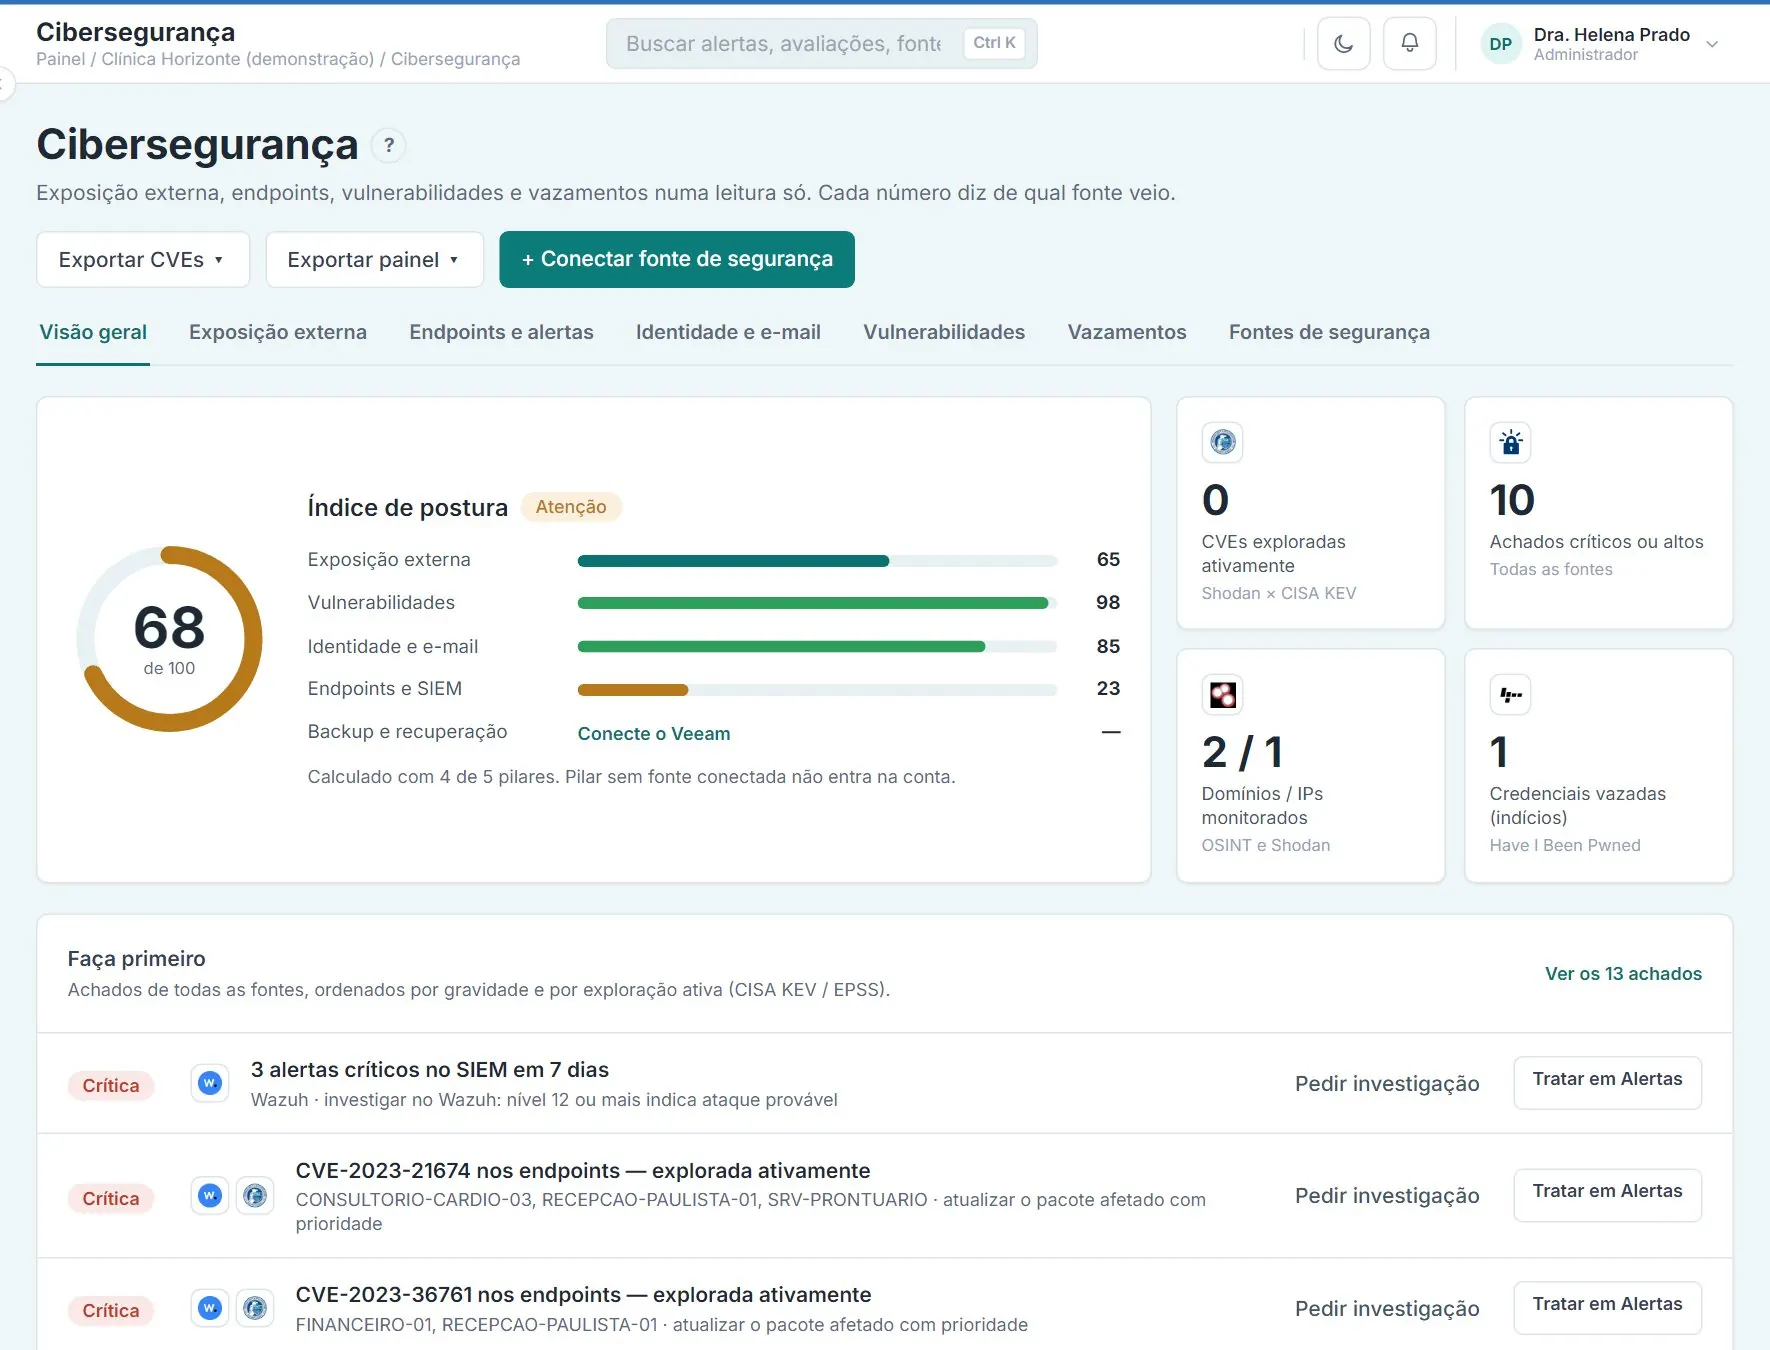
Task: Expand the Dra. Helena Prado account menu chevron
Action: tap(1712, 44)
